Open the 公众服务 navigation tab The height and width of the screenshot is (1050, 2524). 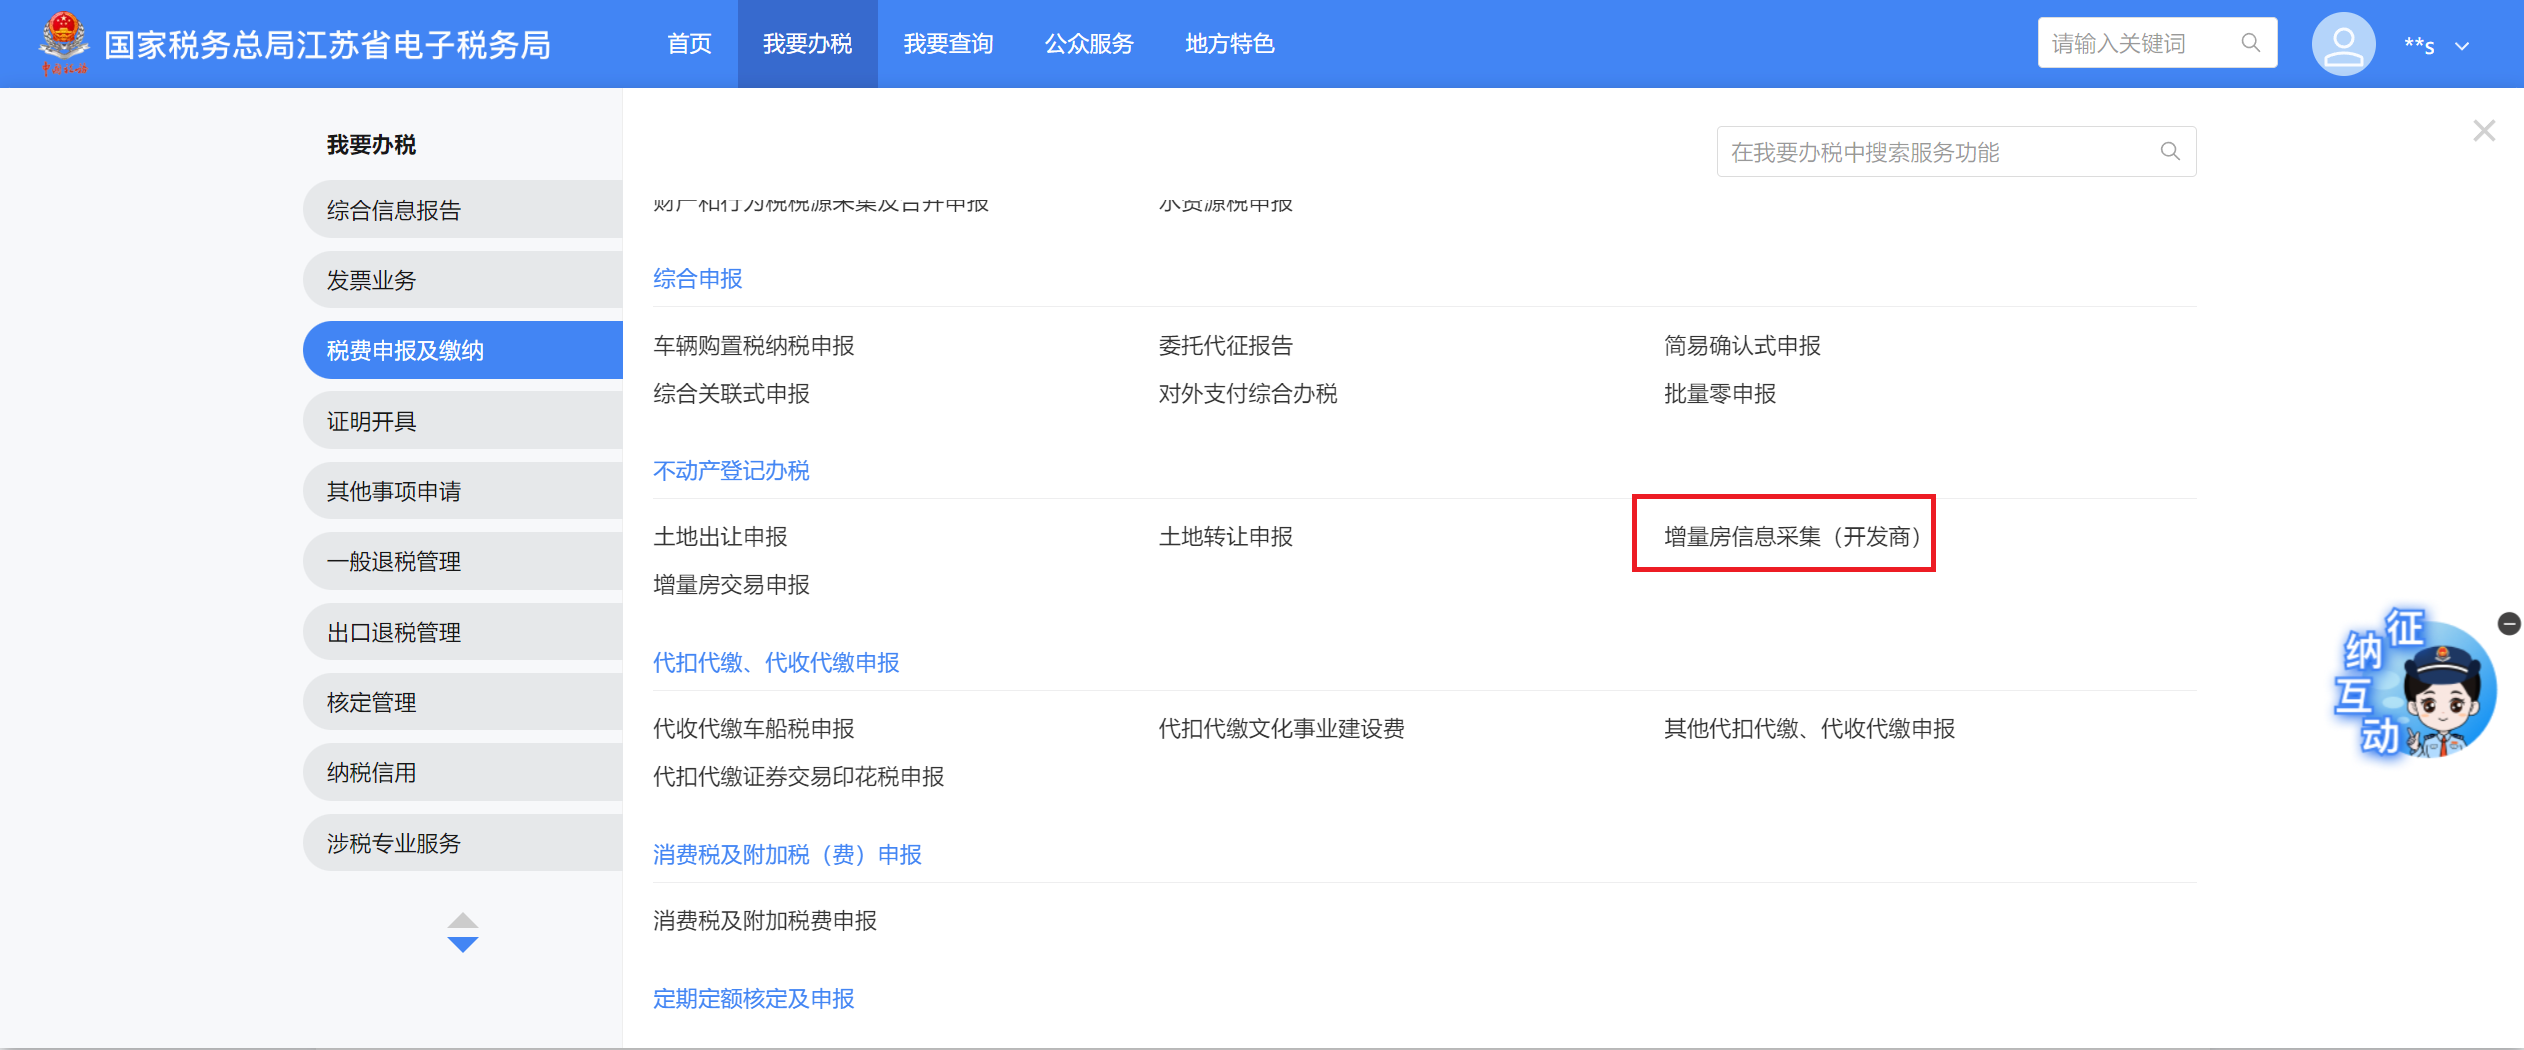[1089, 44]
